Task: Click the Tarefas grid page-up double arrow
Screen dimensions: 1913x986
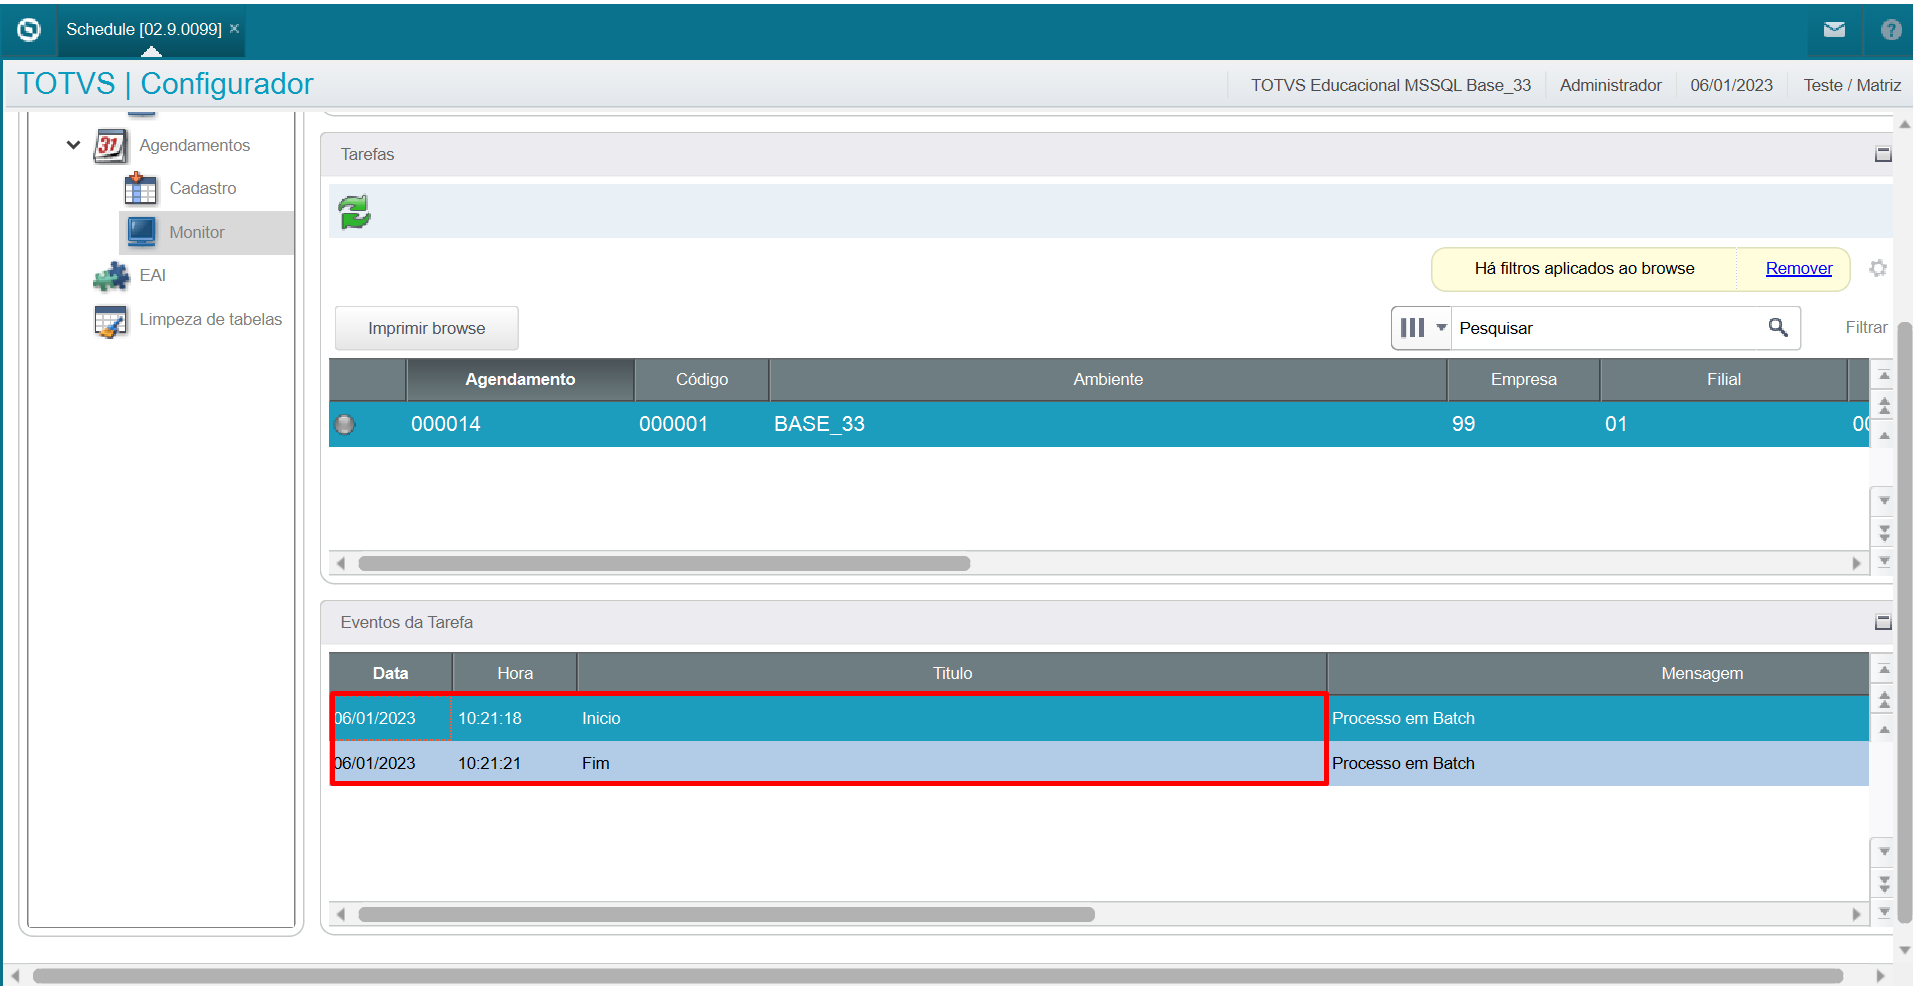Action: (1884, 405)
